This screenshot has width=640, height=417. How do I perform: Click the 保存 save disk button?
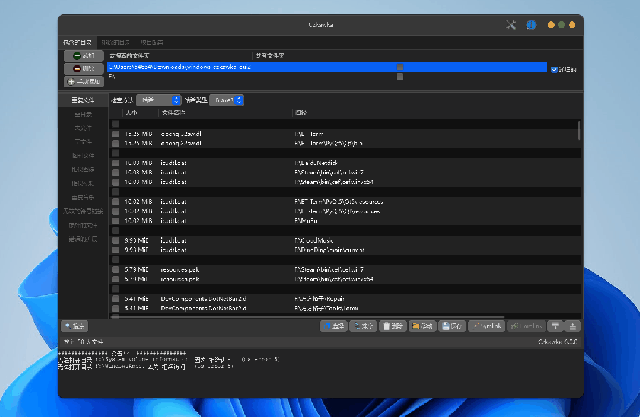tap(452, 326)
